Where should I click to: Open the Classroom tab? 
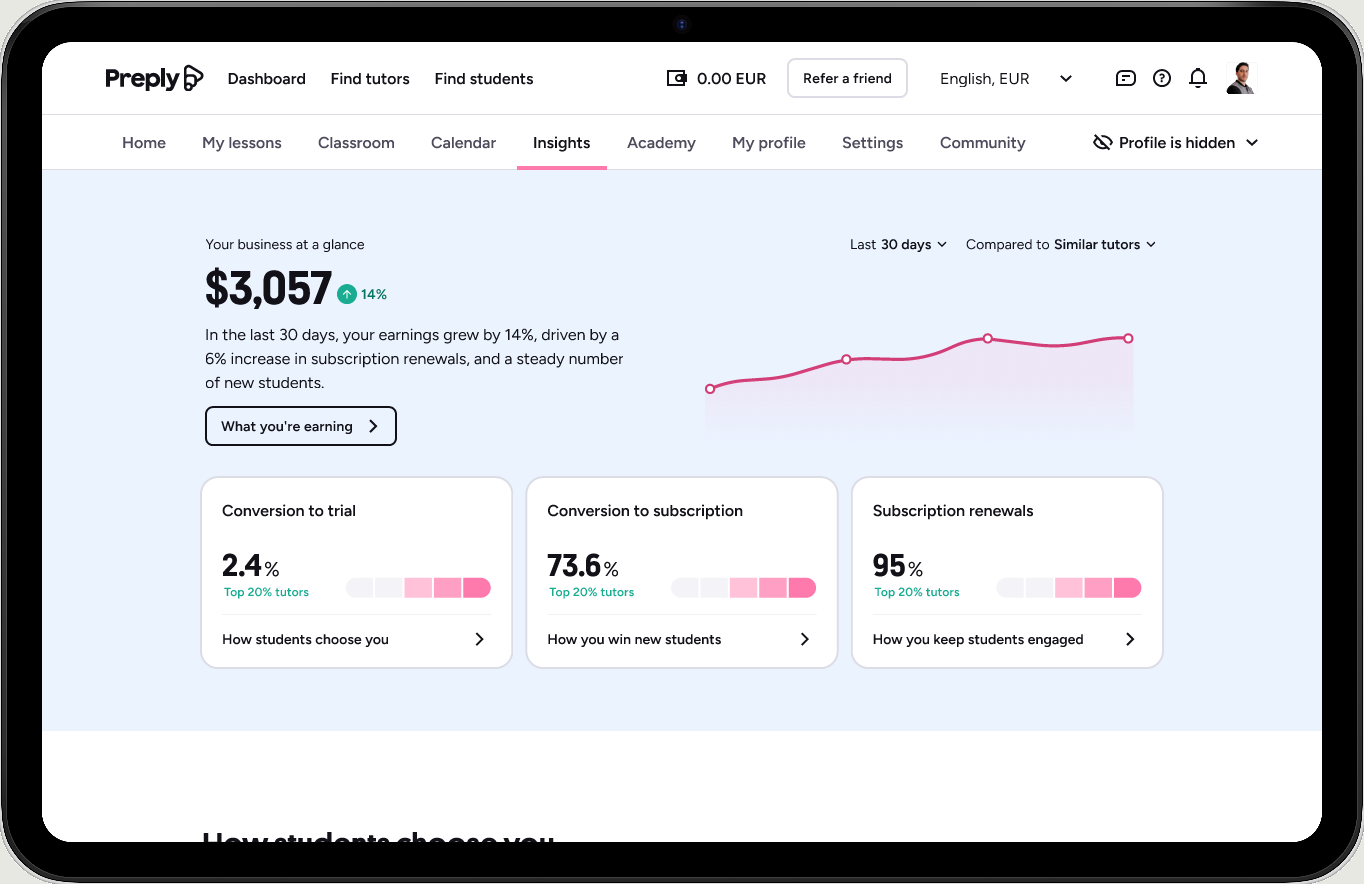[x=356, y=143]
